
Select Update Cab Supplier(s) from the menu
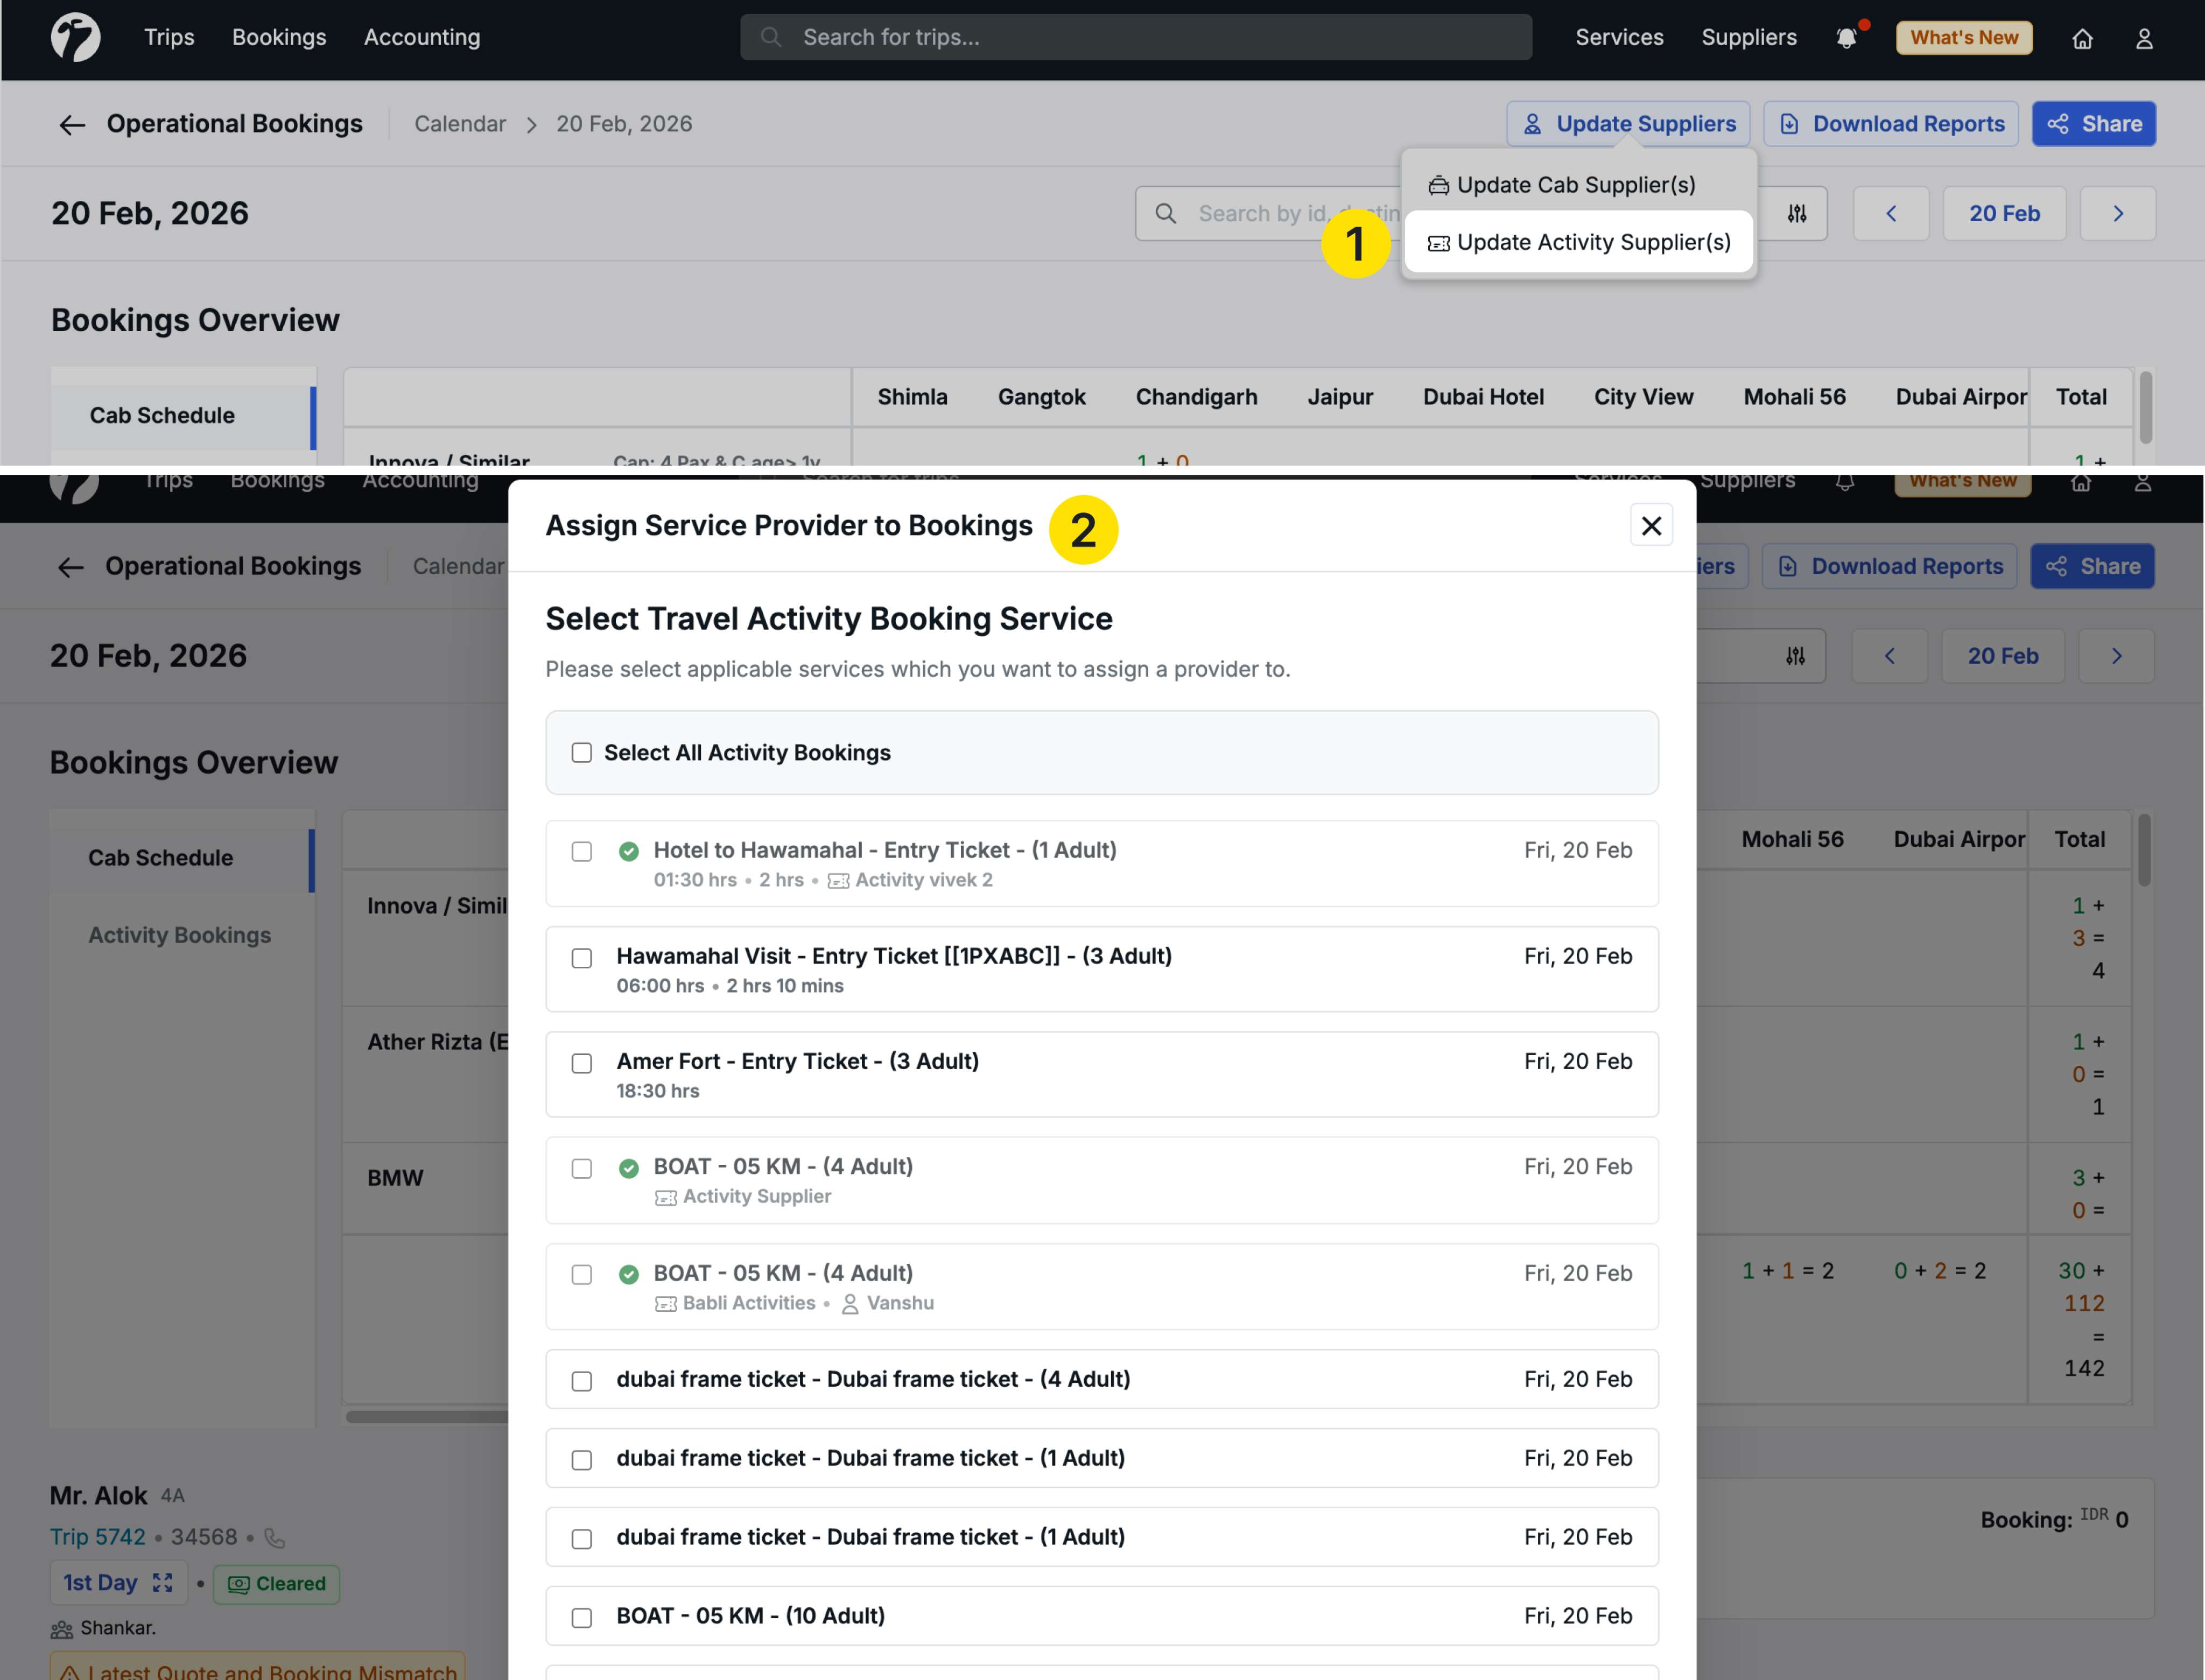point(1576,185)
